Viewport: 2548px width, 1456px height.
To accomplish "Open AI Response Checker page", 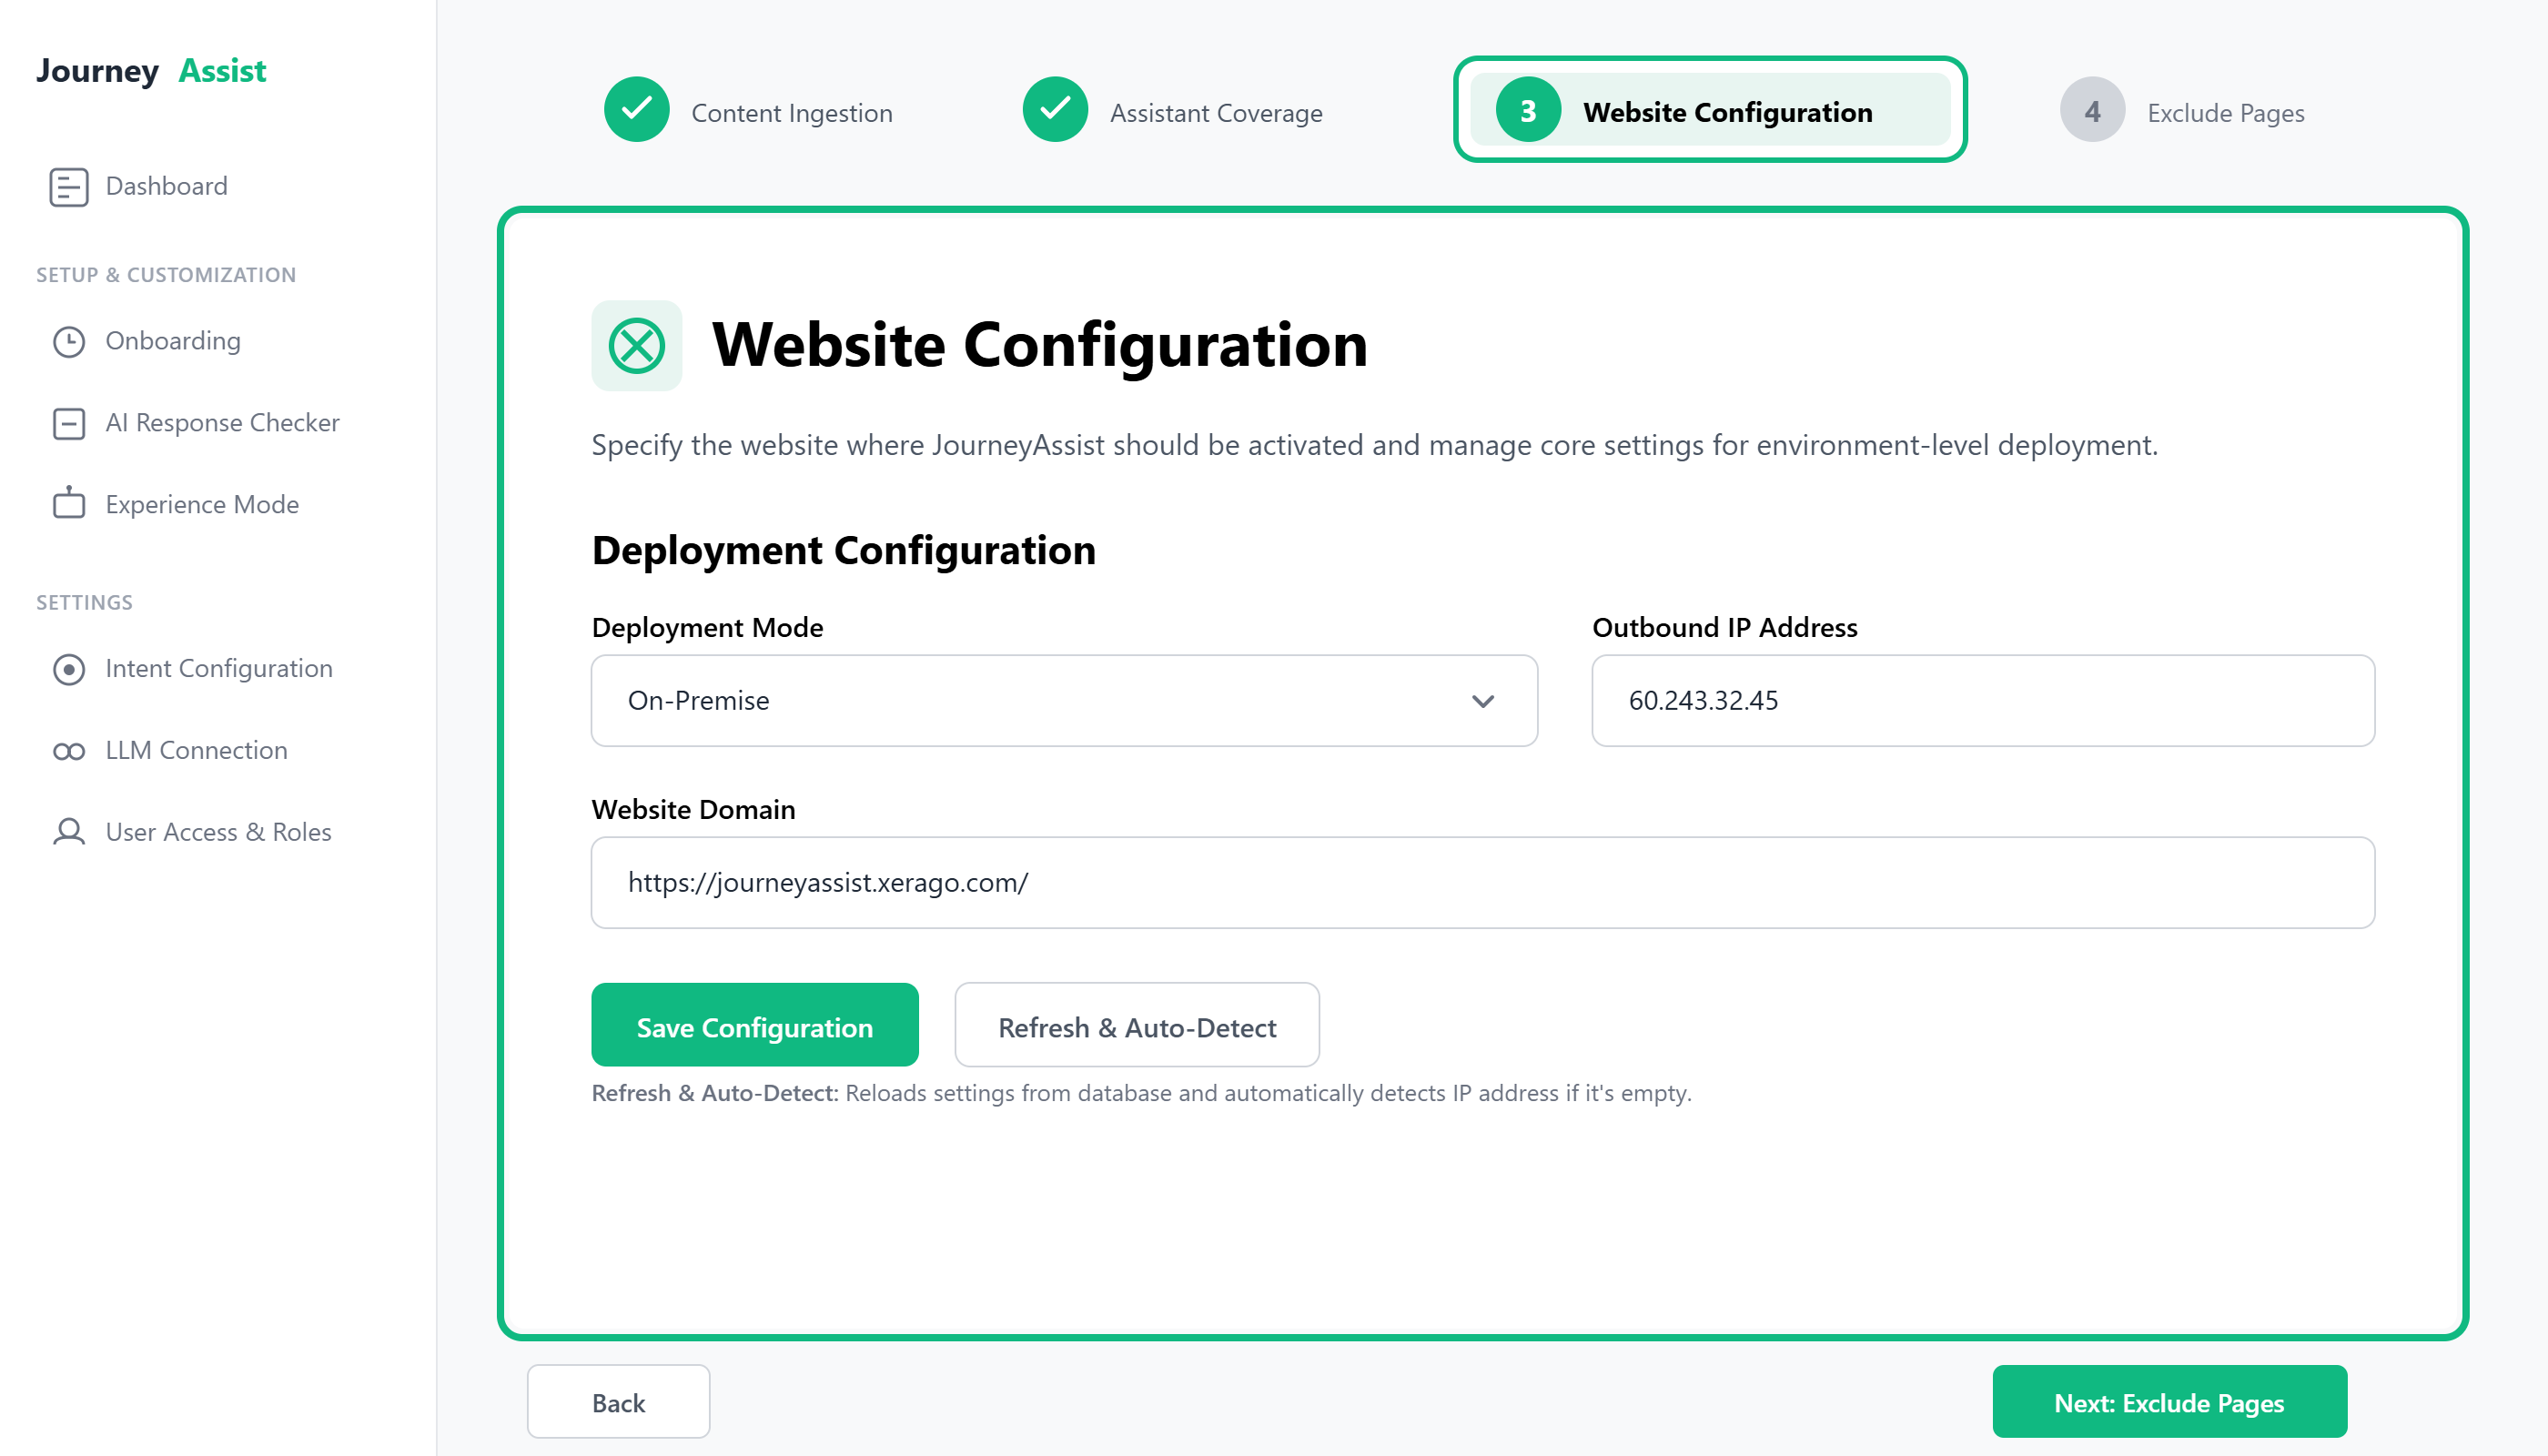I will tap(222, 424).
